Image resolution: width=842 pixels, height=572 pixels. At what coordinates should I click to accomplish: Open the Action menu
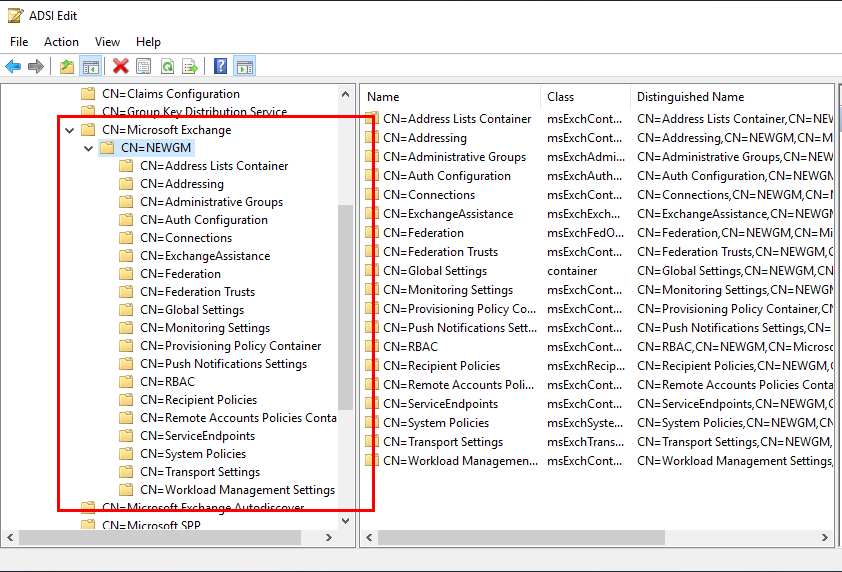tap(61, 42)
